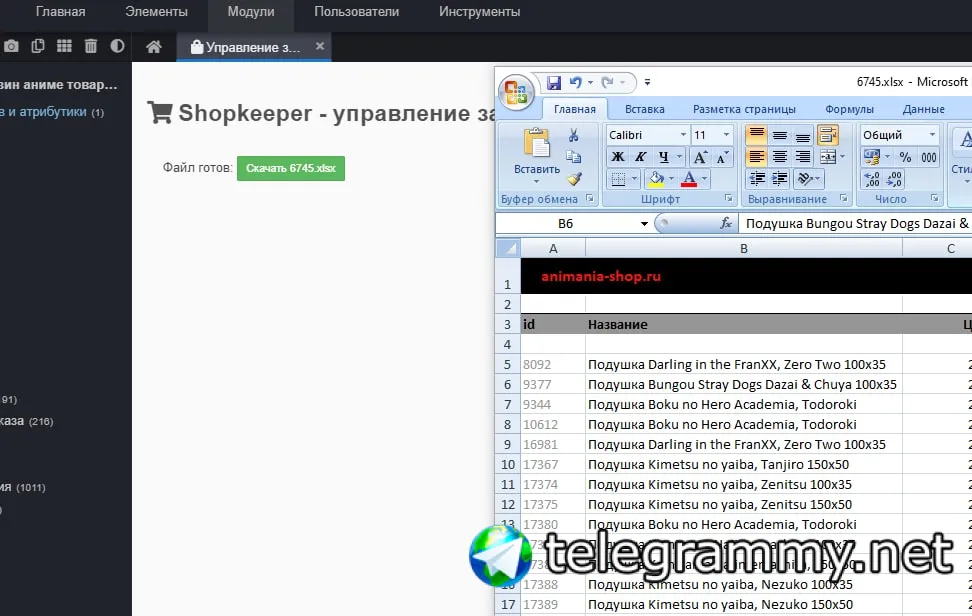972x616 pixels.
Task: Click the fx insert function icon
Action: (726, 223)
